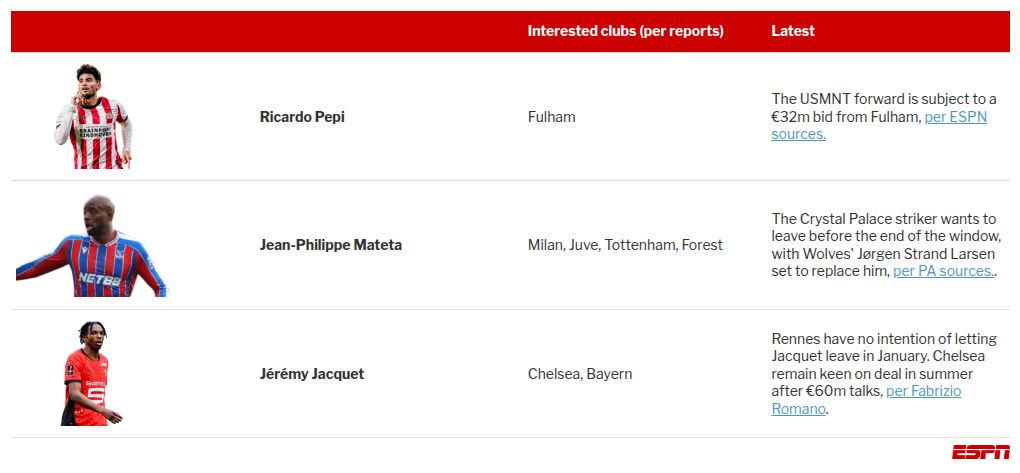
Task: Select Jérémy Jacquet's player photo
Action: [x=92, y=374]
